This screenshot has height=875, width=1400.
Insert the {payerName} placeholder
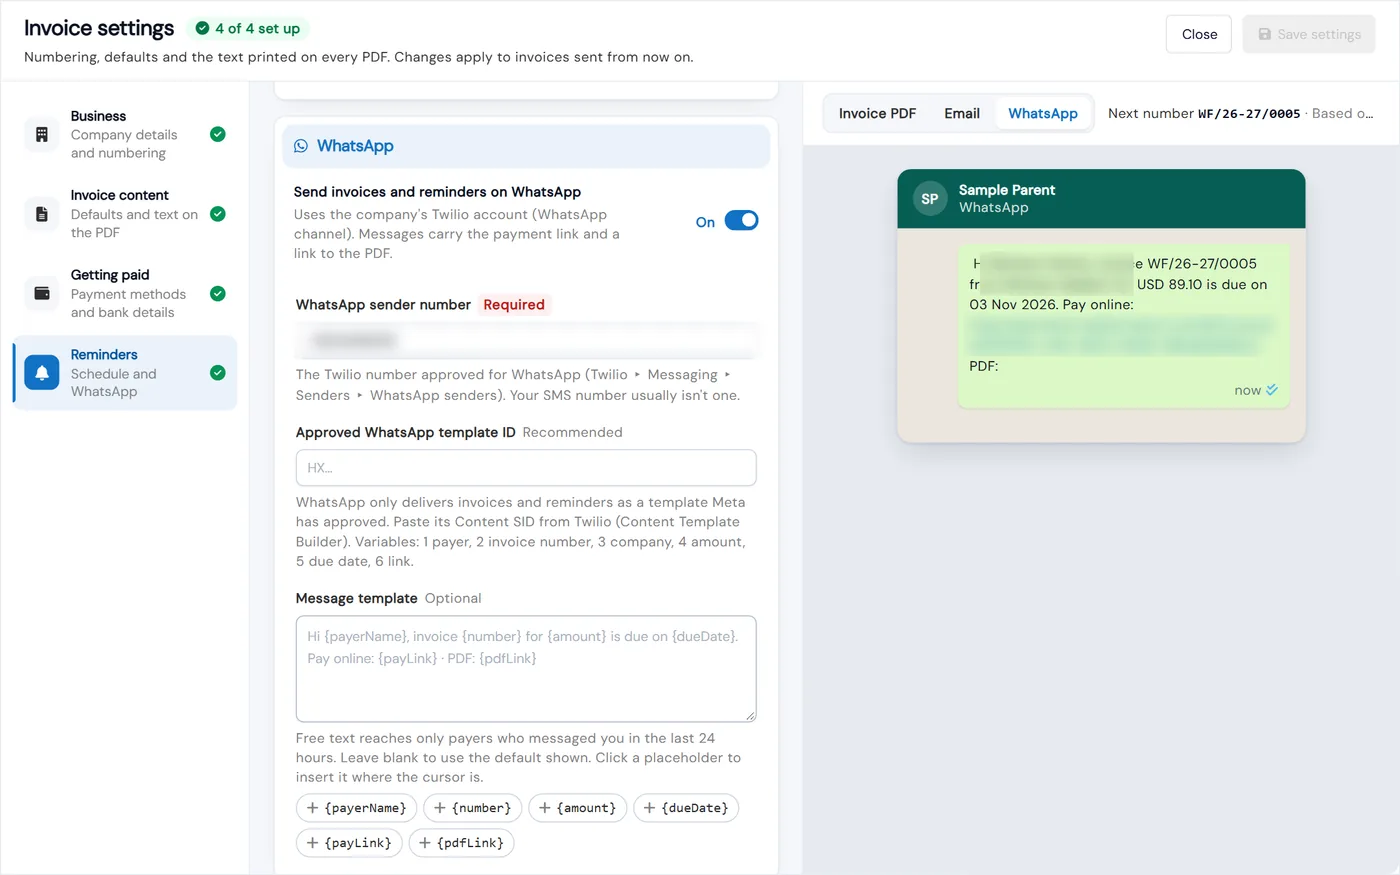click(357, 808)
